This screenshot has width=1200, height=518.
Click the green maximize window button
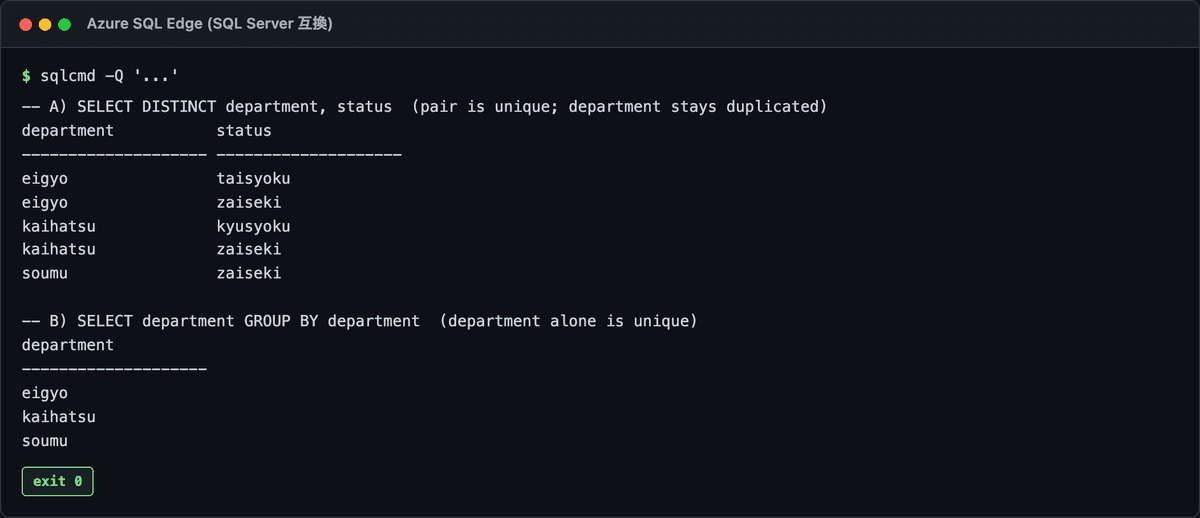(x=64, y=24)
